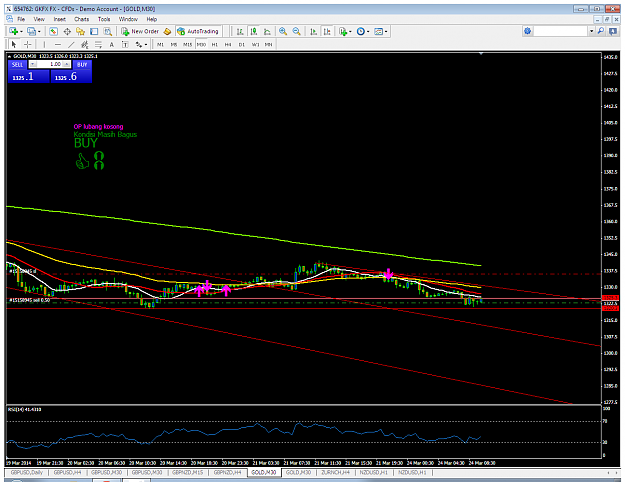
Task: Select the Crosshair tool
Action: coord(28,45)
